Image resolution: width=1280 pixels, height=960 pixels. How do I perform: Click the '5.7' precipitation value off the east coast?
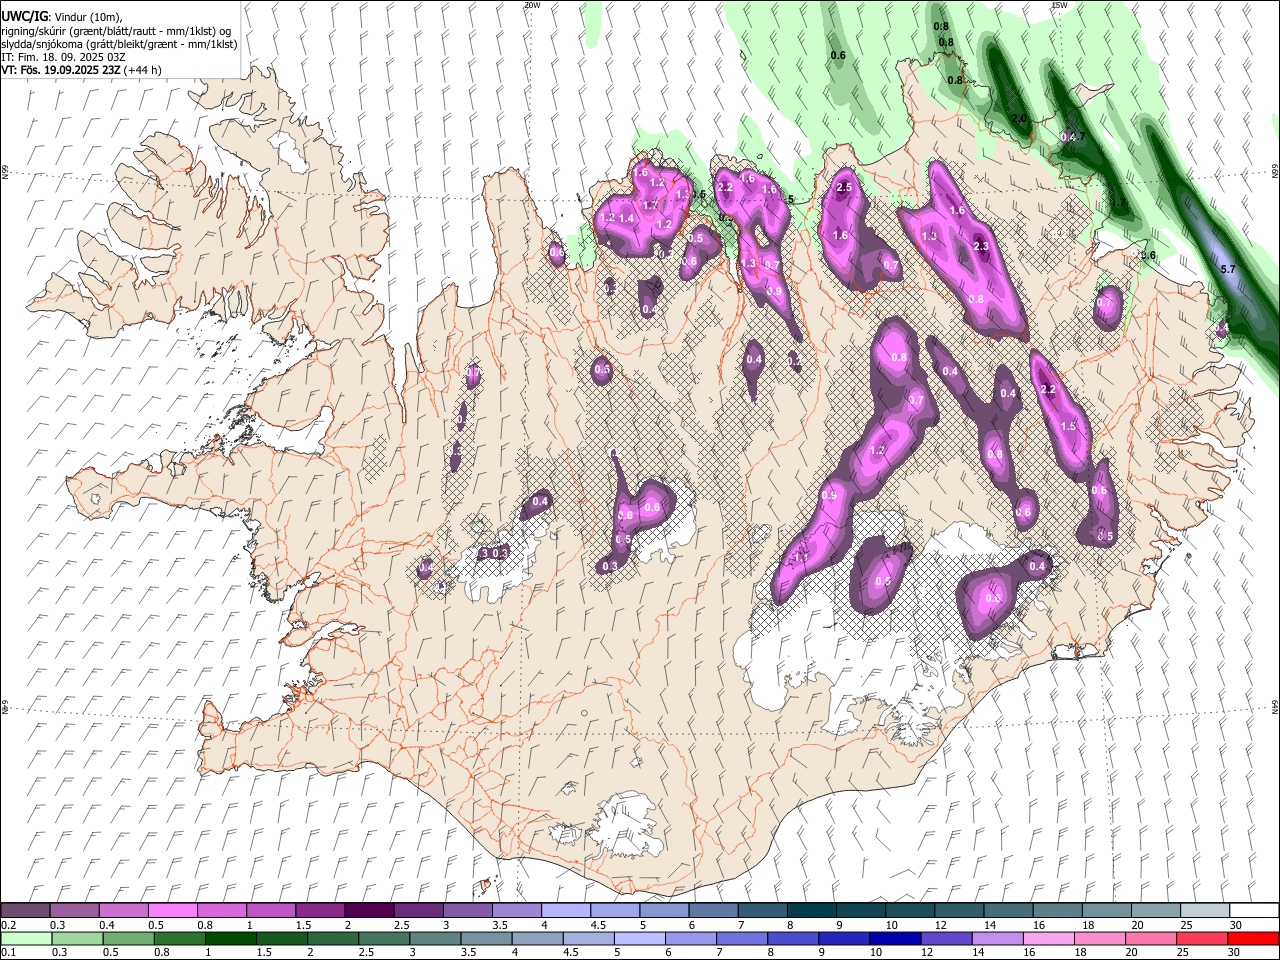click(1229, 270)
